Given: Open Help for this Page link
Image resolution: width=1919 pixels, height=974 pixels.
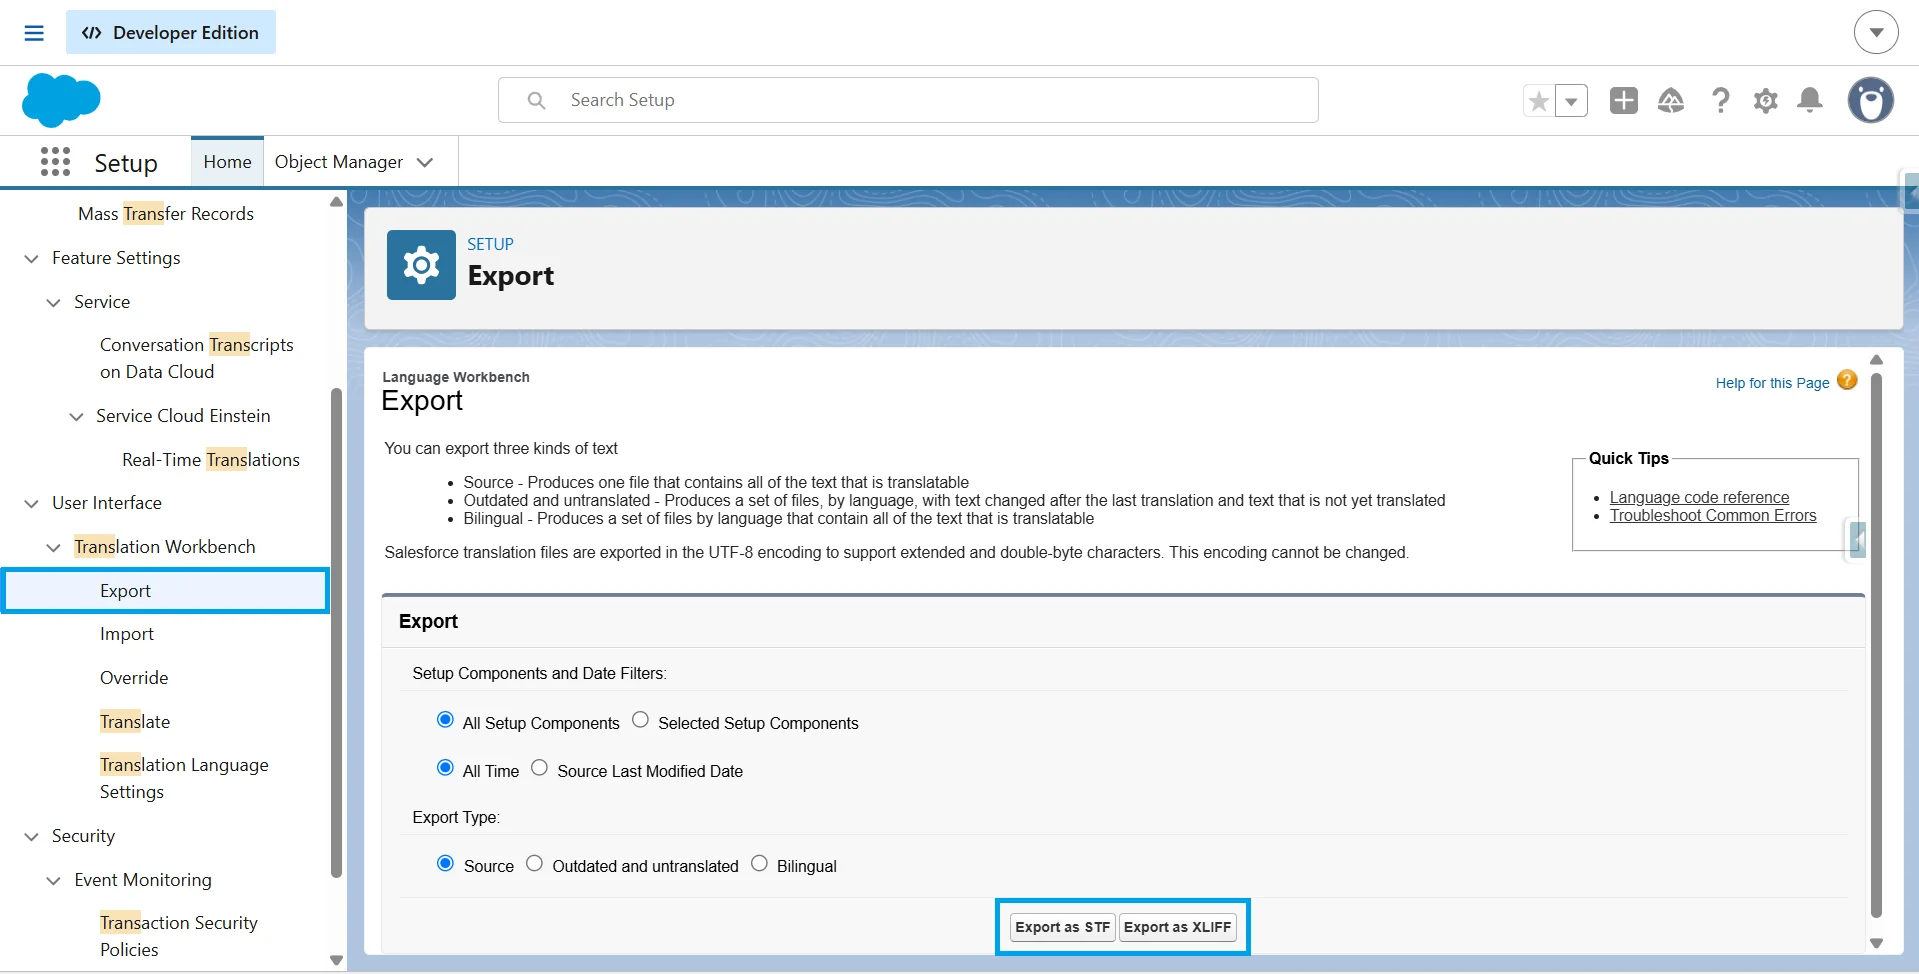Looking at the screenshot, I should click(1772, 383).
